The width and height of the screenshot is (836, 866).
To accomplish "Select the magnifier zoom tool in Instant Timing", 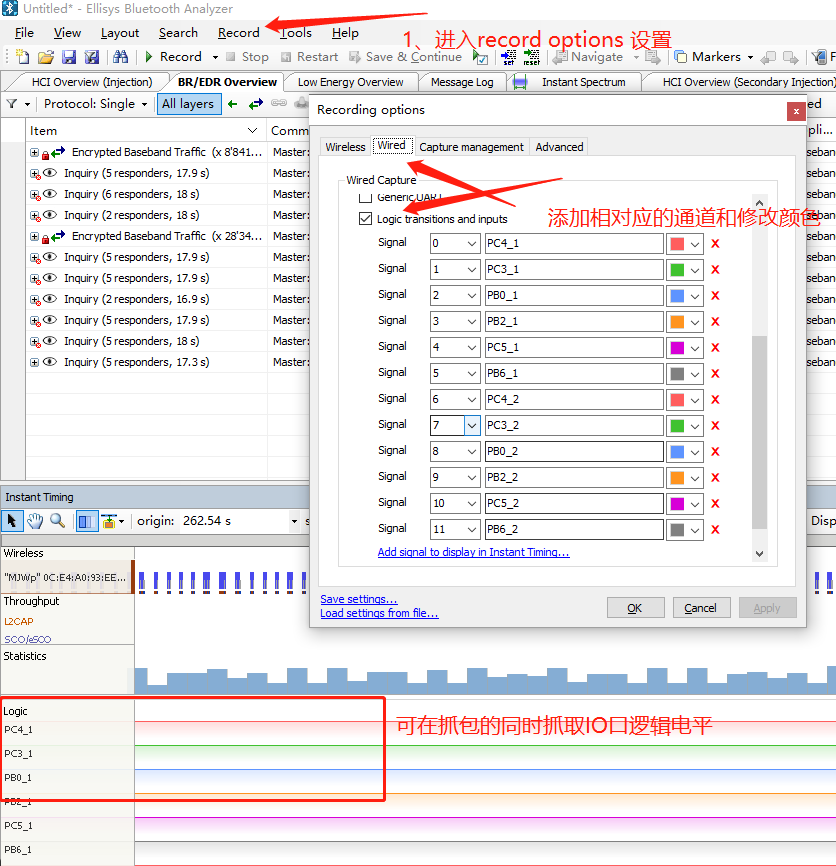I will pyautogui.click(x=57, y=521).
